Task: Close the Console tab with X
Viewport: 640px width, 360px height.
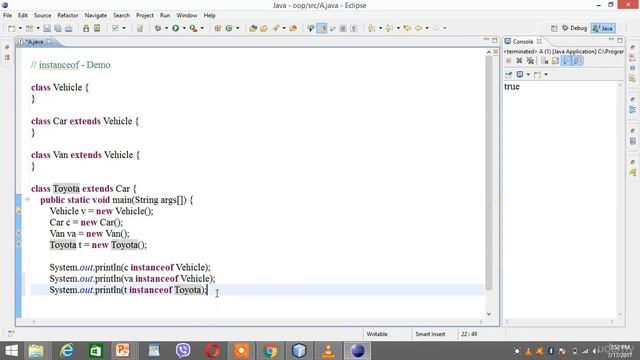Action: [x=539, y=42]
